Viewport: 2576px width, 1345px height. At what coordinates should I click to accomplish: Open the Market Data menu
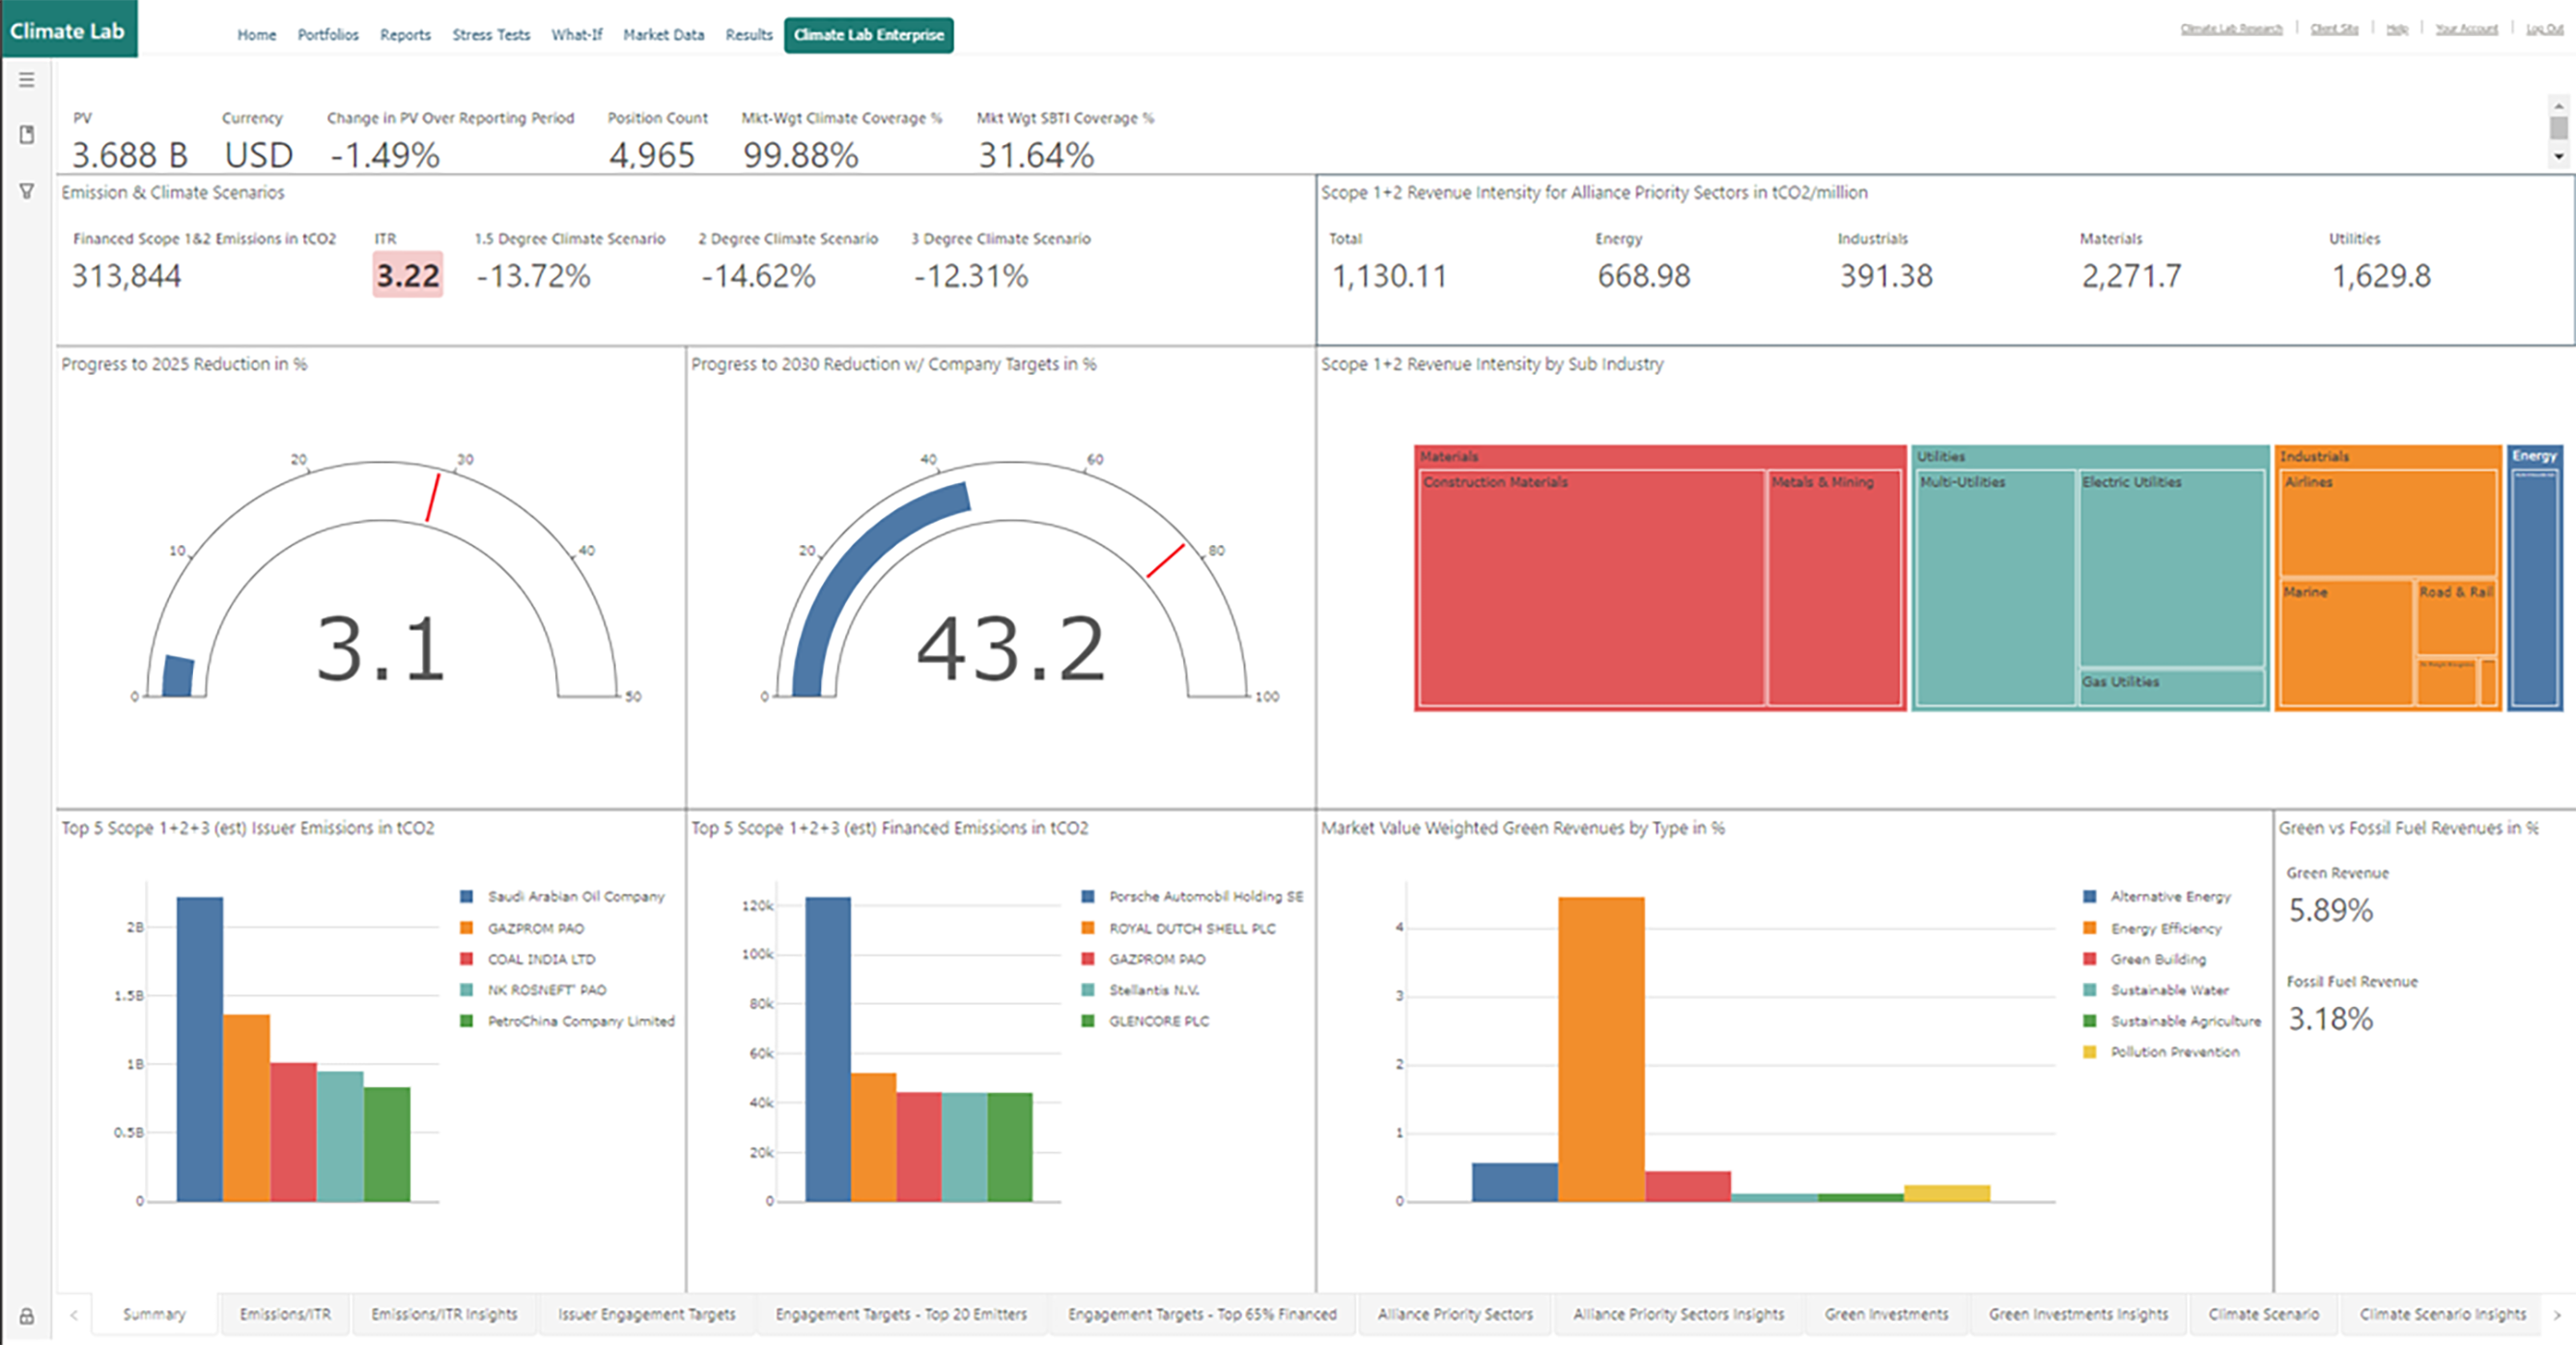664,35
